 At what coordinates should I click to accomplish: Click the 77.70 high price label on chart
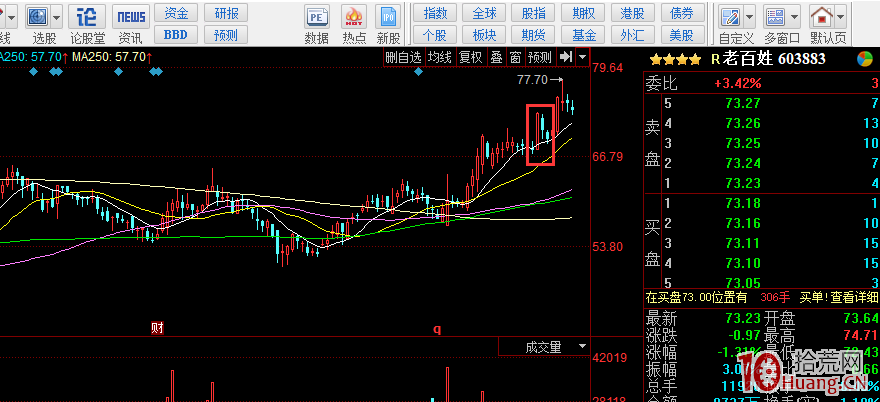click(x=532, y=80)
